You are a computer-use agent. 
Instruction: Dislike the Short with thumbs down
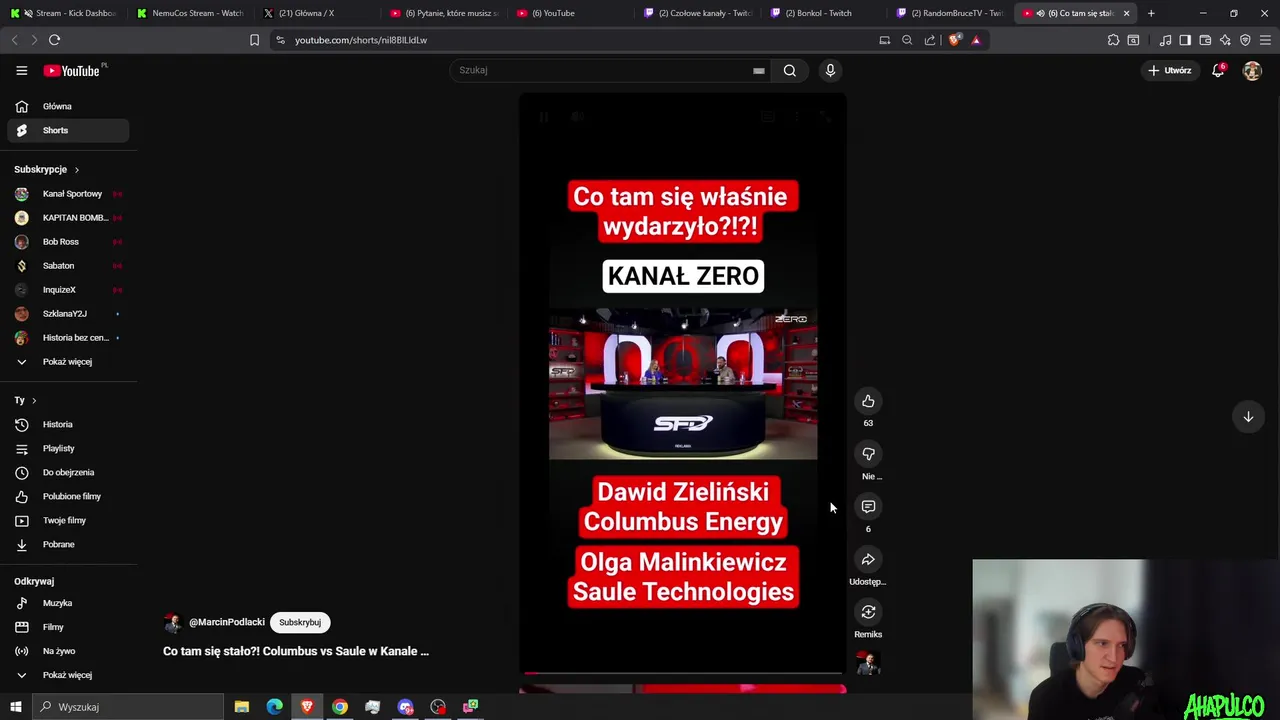coord(868,454)
